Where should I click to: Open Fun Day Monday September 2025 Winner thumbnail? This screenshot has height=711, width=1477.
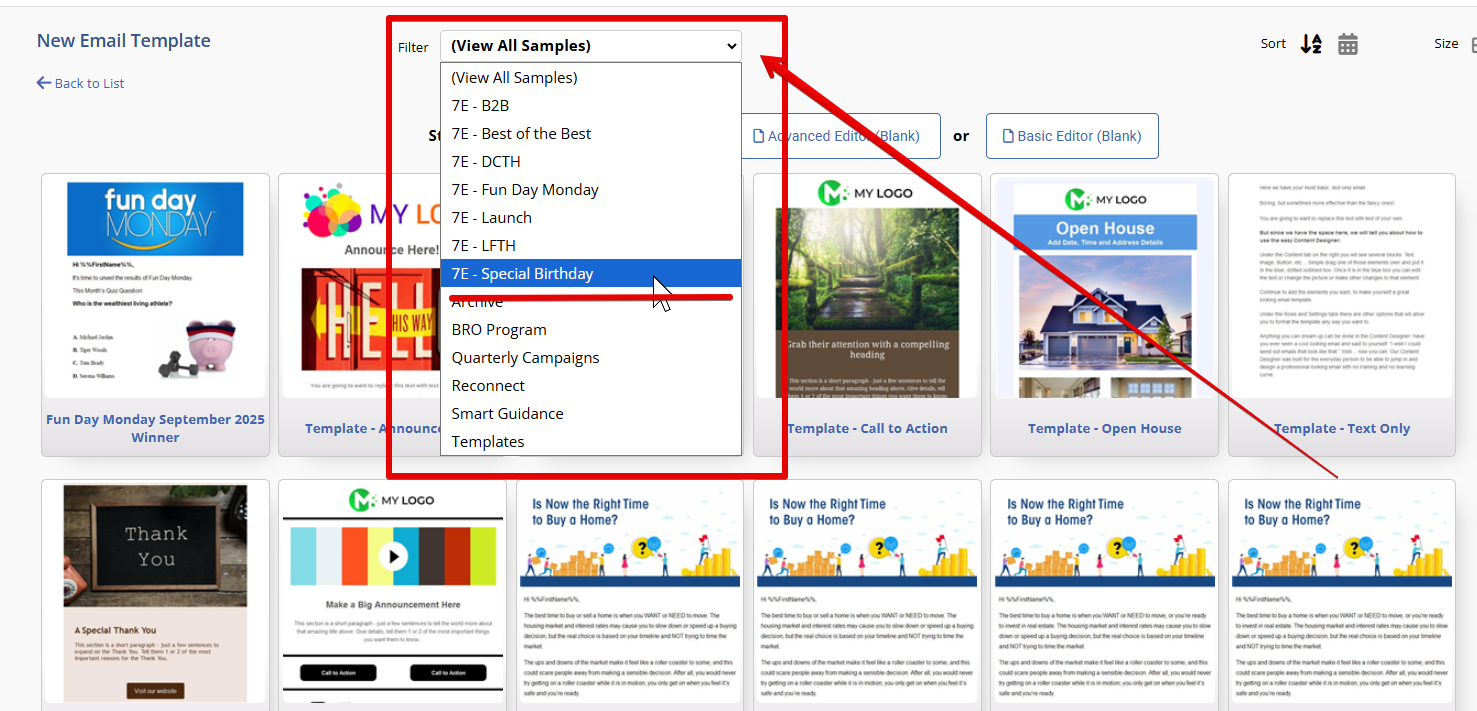coord(155,290)
